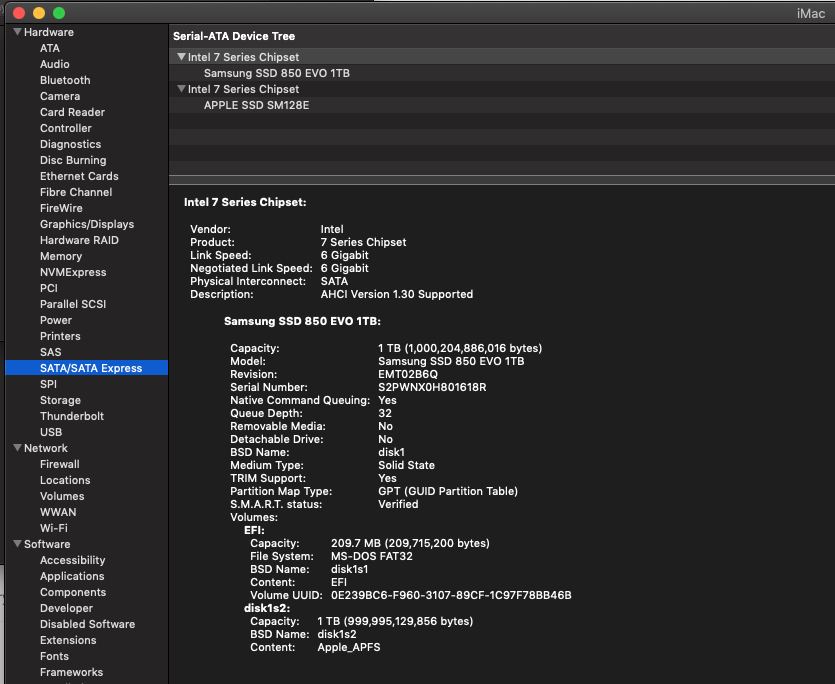
Task: Select SPI in the sidebar
Action: [48, 384]
